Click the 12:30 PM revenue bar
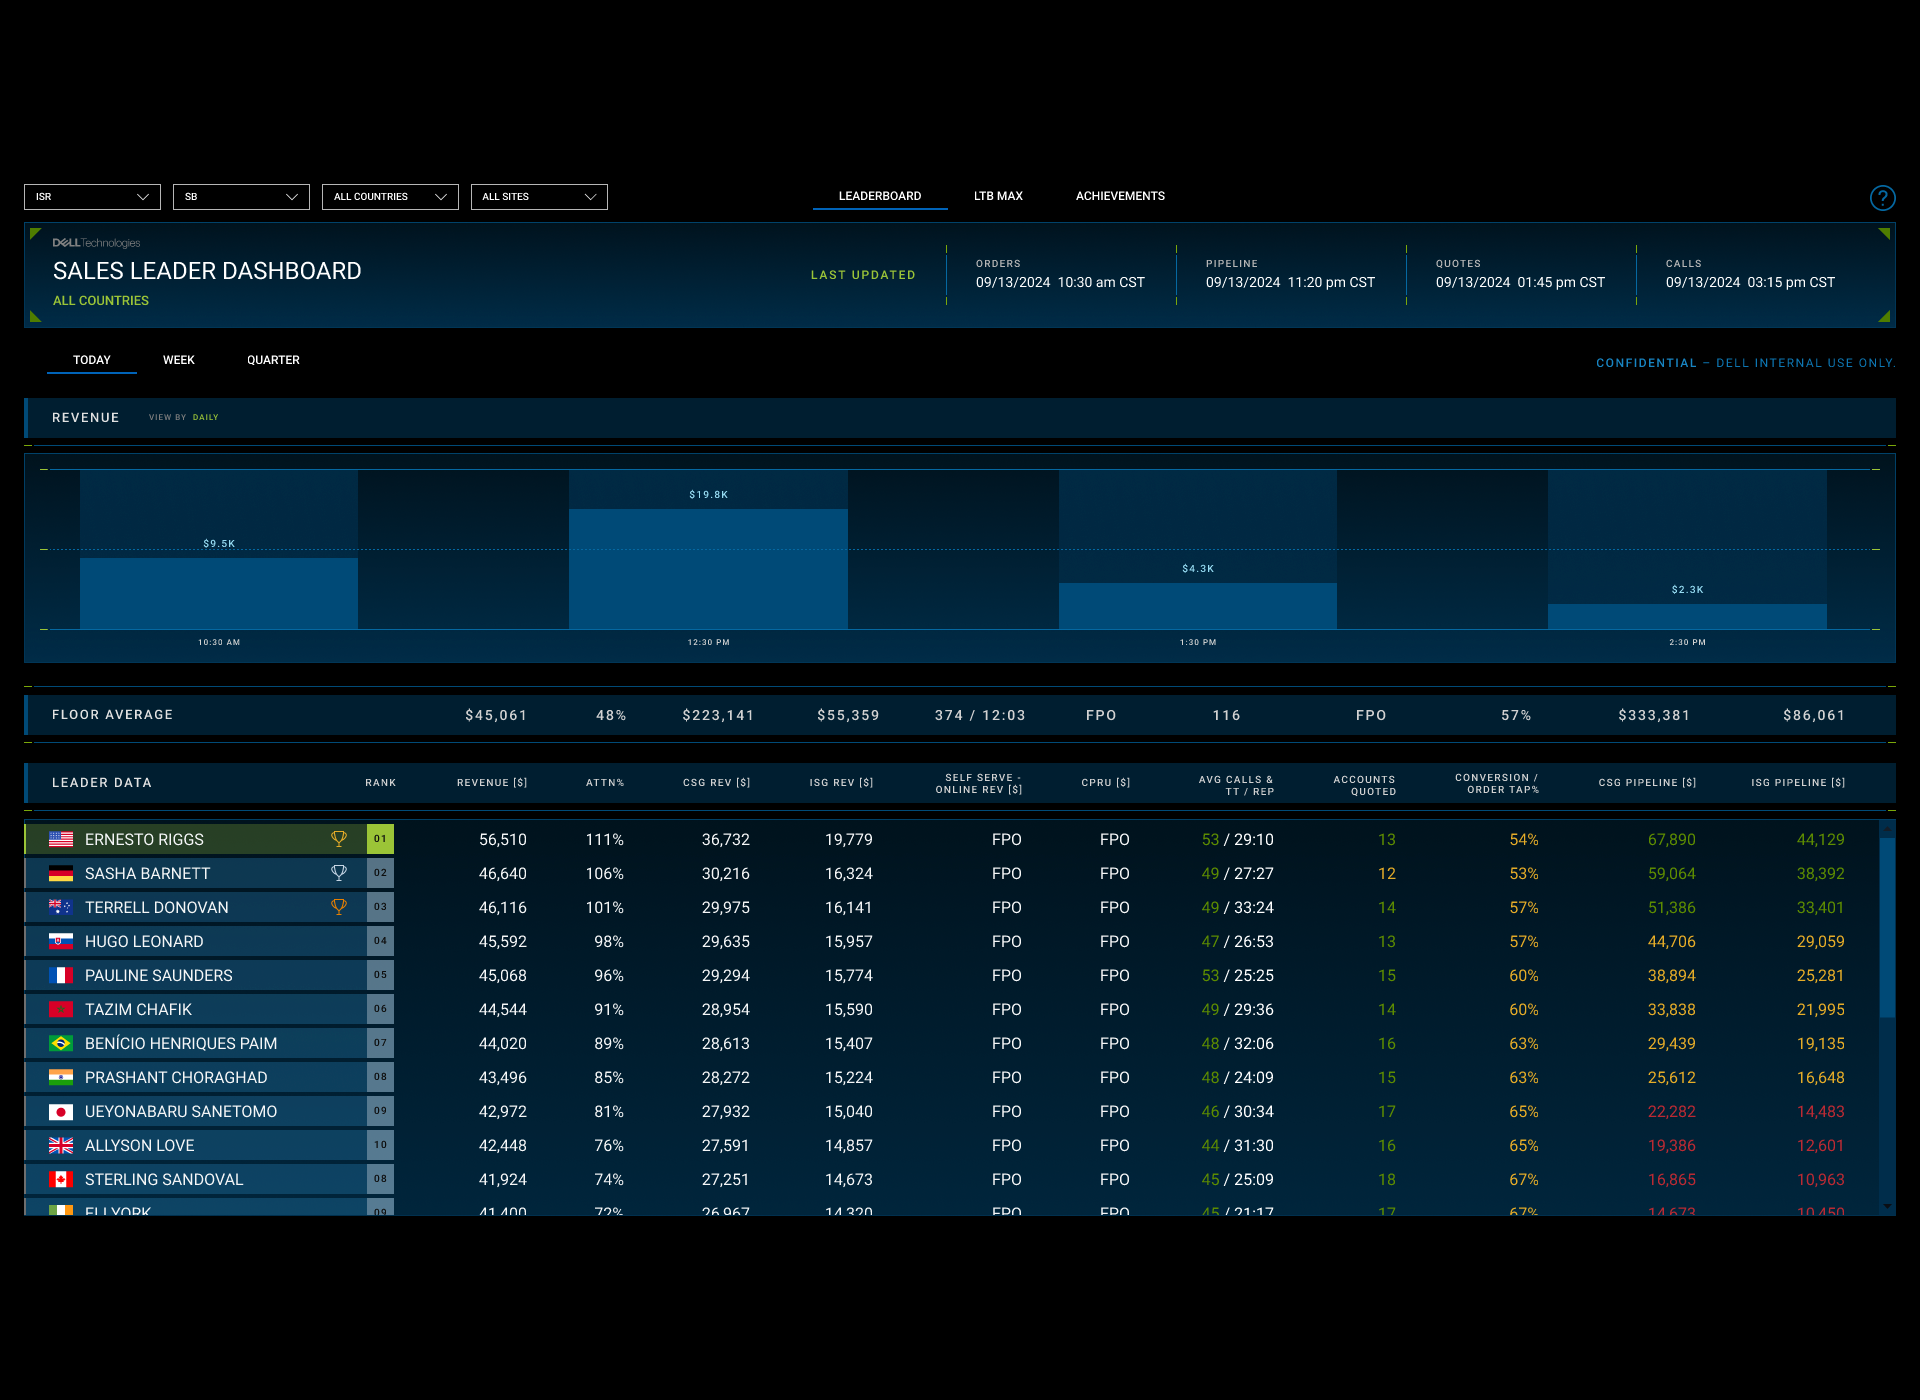Image resolution: width=1920 pixels, height=1400 pixels. pyautogui.click(x=708, y=569)
